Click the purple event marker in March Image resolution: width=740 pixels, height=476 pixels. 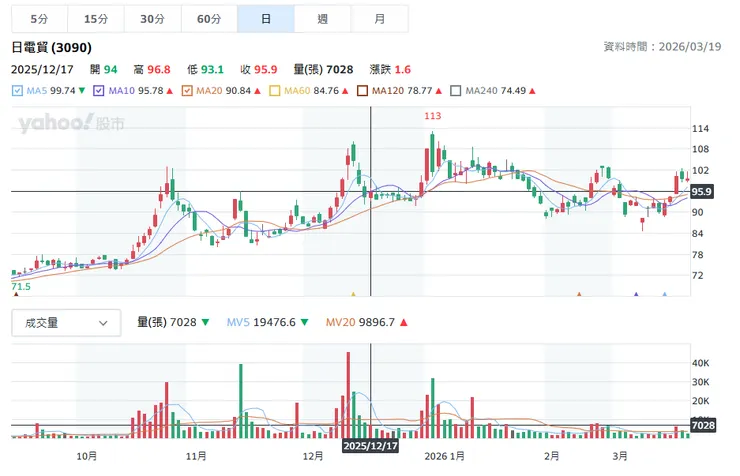click(x=636, y=294)
